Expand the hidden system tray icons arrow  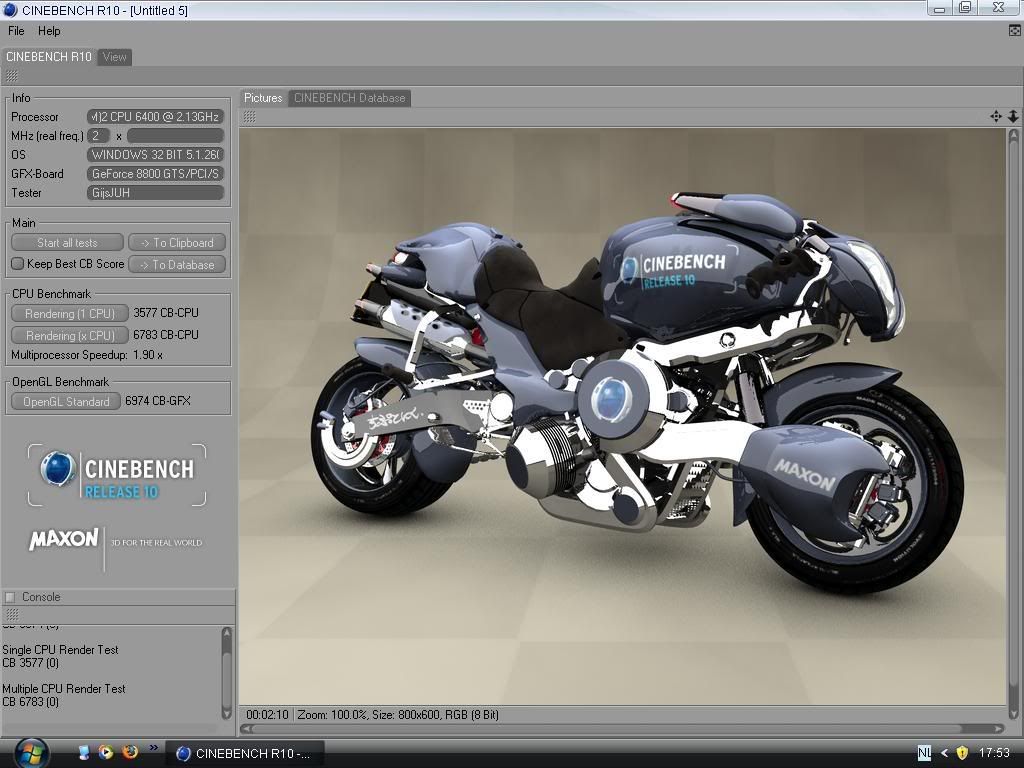pos(944,753)
